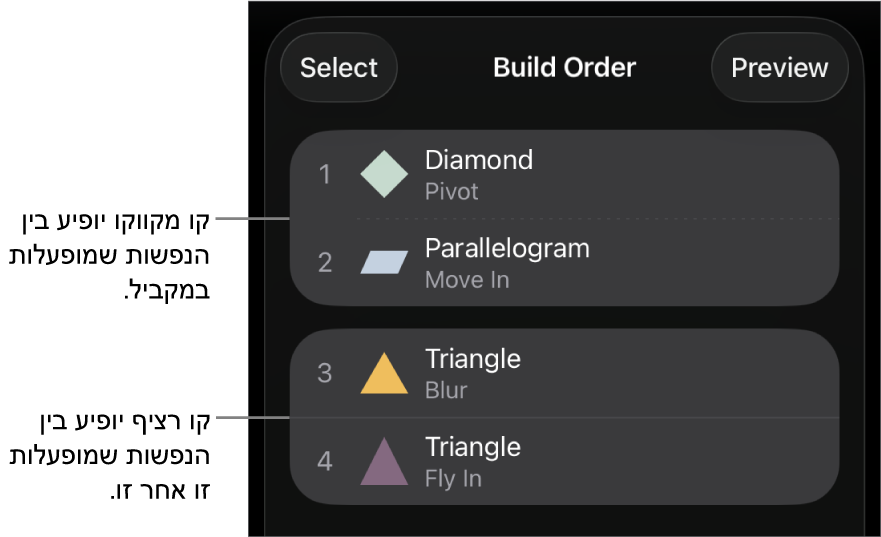Viewport: 881px width, 537px height.
Task: Click the yellow Triangle shape icon
Action: [x=384, y=374]
